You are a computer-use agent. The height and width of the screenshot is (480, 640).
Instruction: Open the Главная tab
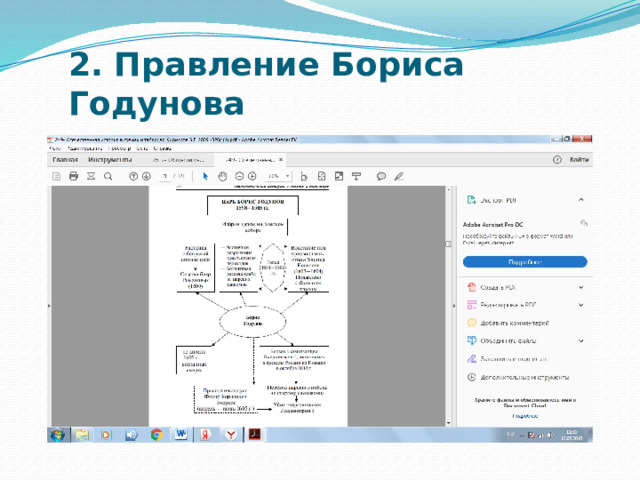(65, 160)
